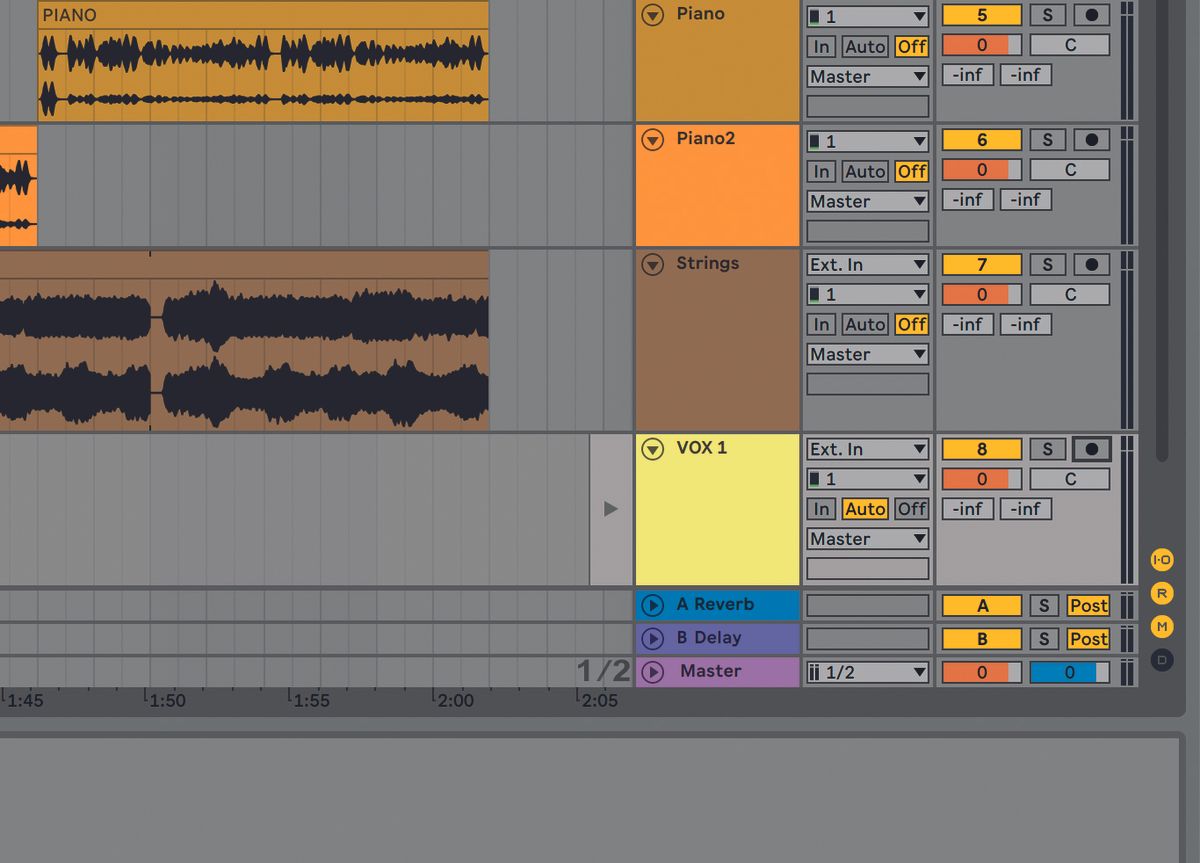The image size is (1200, 863).
Task: Click track activator 6 on Piano2
Action: [x=981, y=139]
